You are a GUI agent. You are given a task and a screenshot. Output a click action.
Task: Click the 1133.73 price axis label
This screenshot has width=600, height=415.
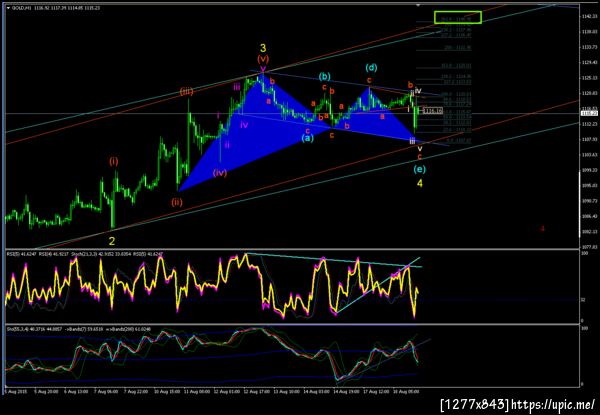tap(590, 47)
